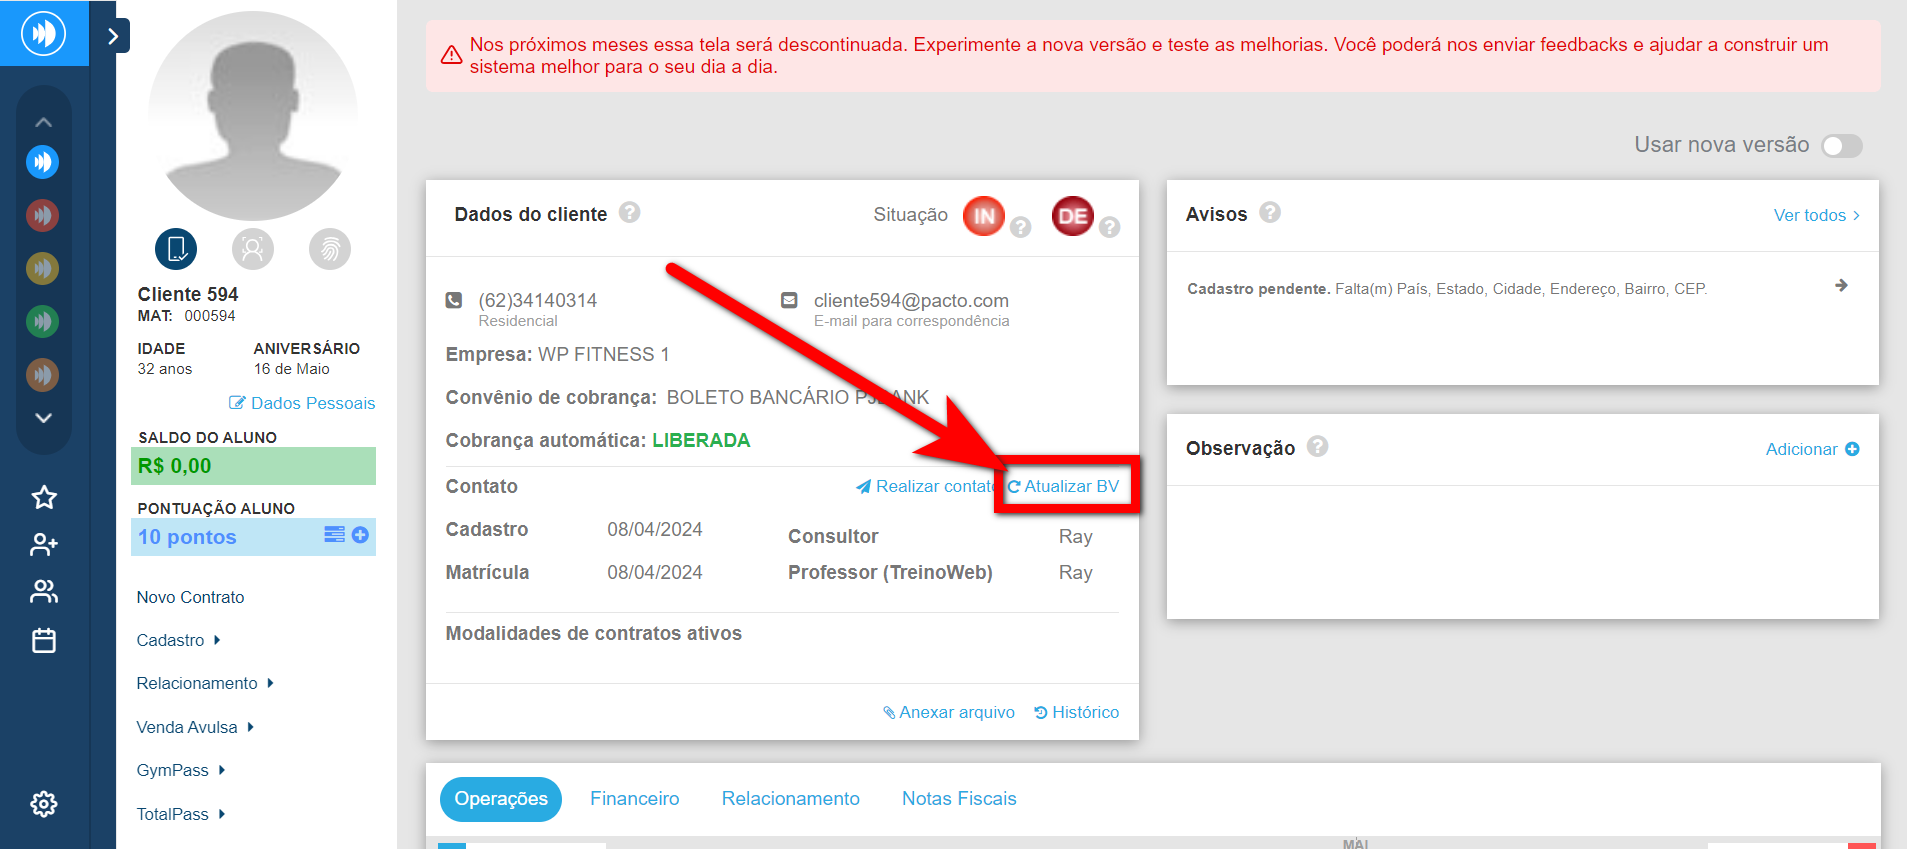Open favorites star in left sidebar
Viewport: 1907px width, 849px height.
(44, 497)
